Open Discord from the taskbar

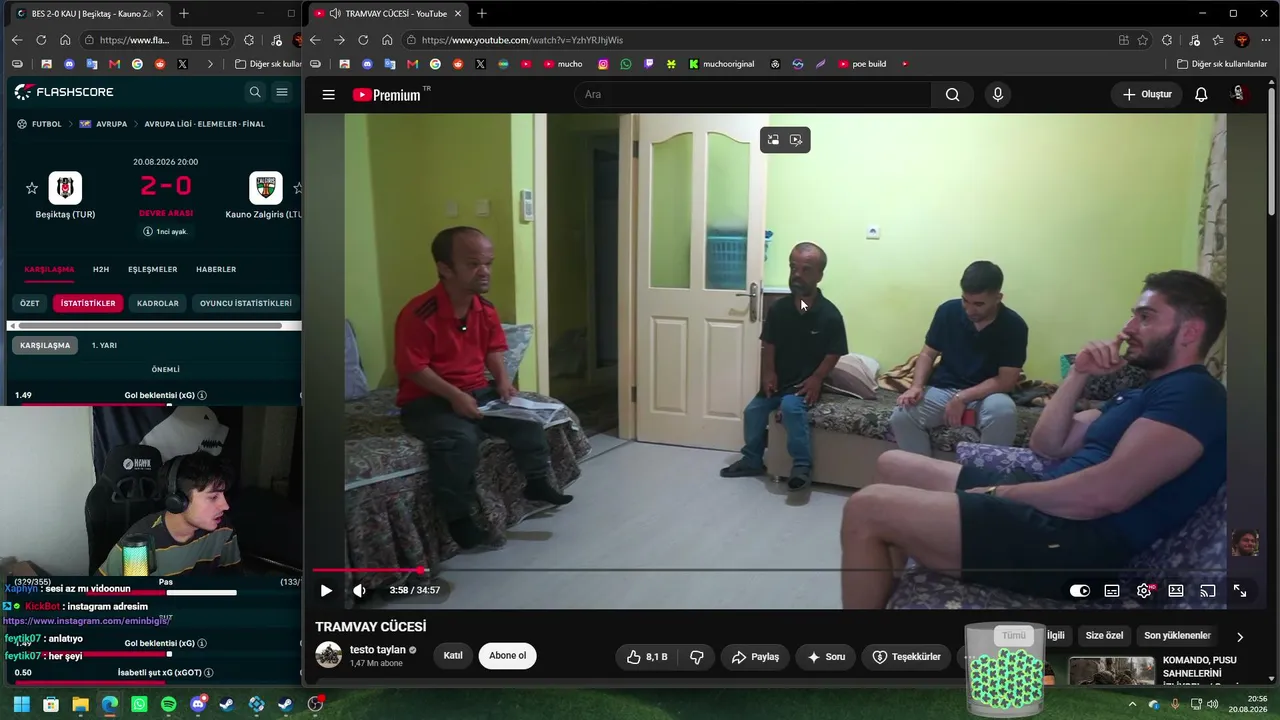pos(198,704)
